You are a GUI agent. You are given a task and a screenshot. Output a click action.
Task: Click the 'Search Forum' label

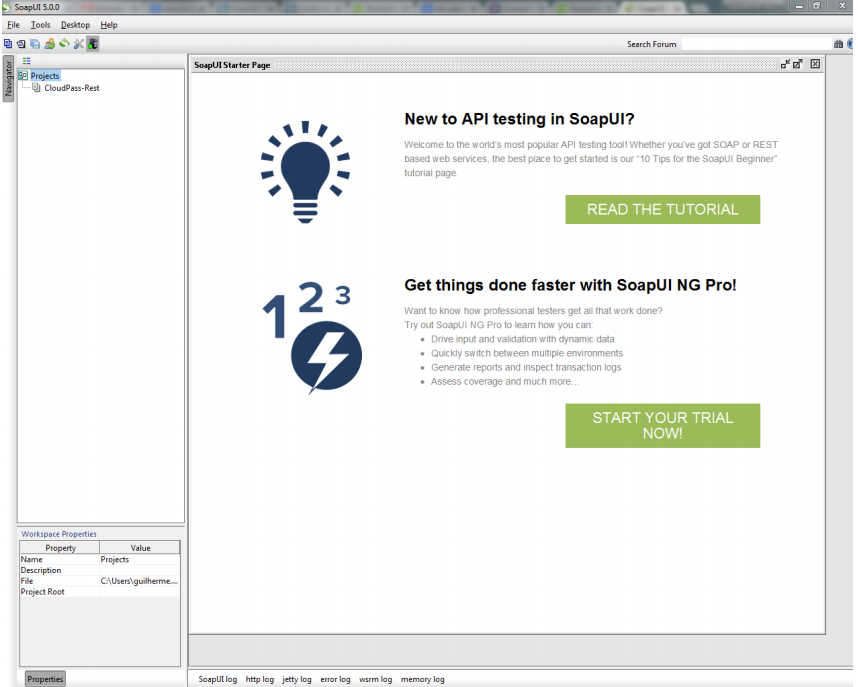pos(651,44)
